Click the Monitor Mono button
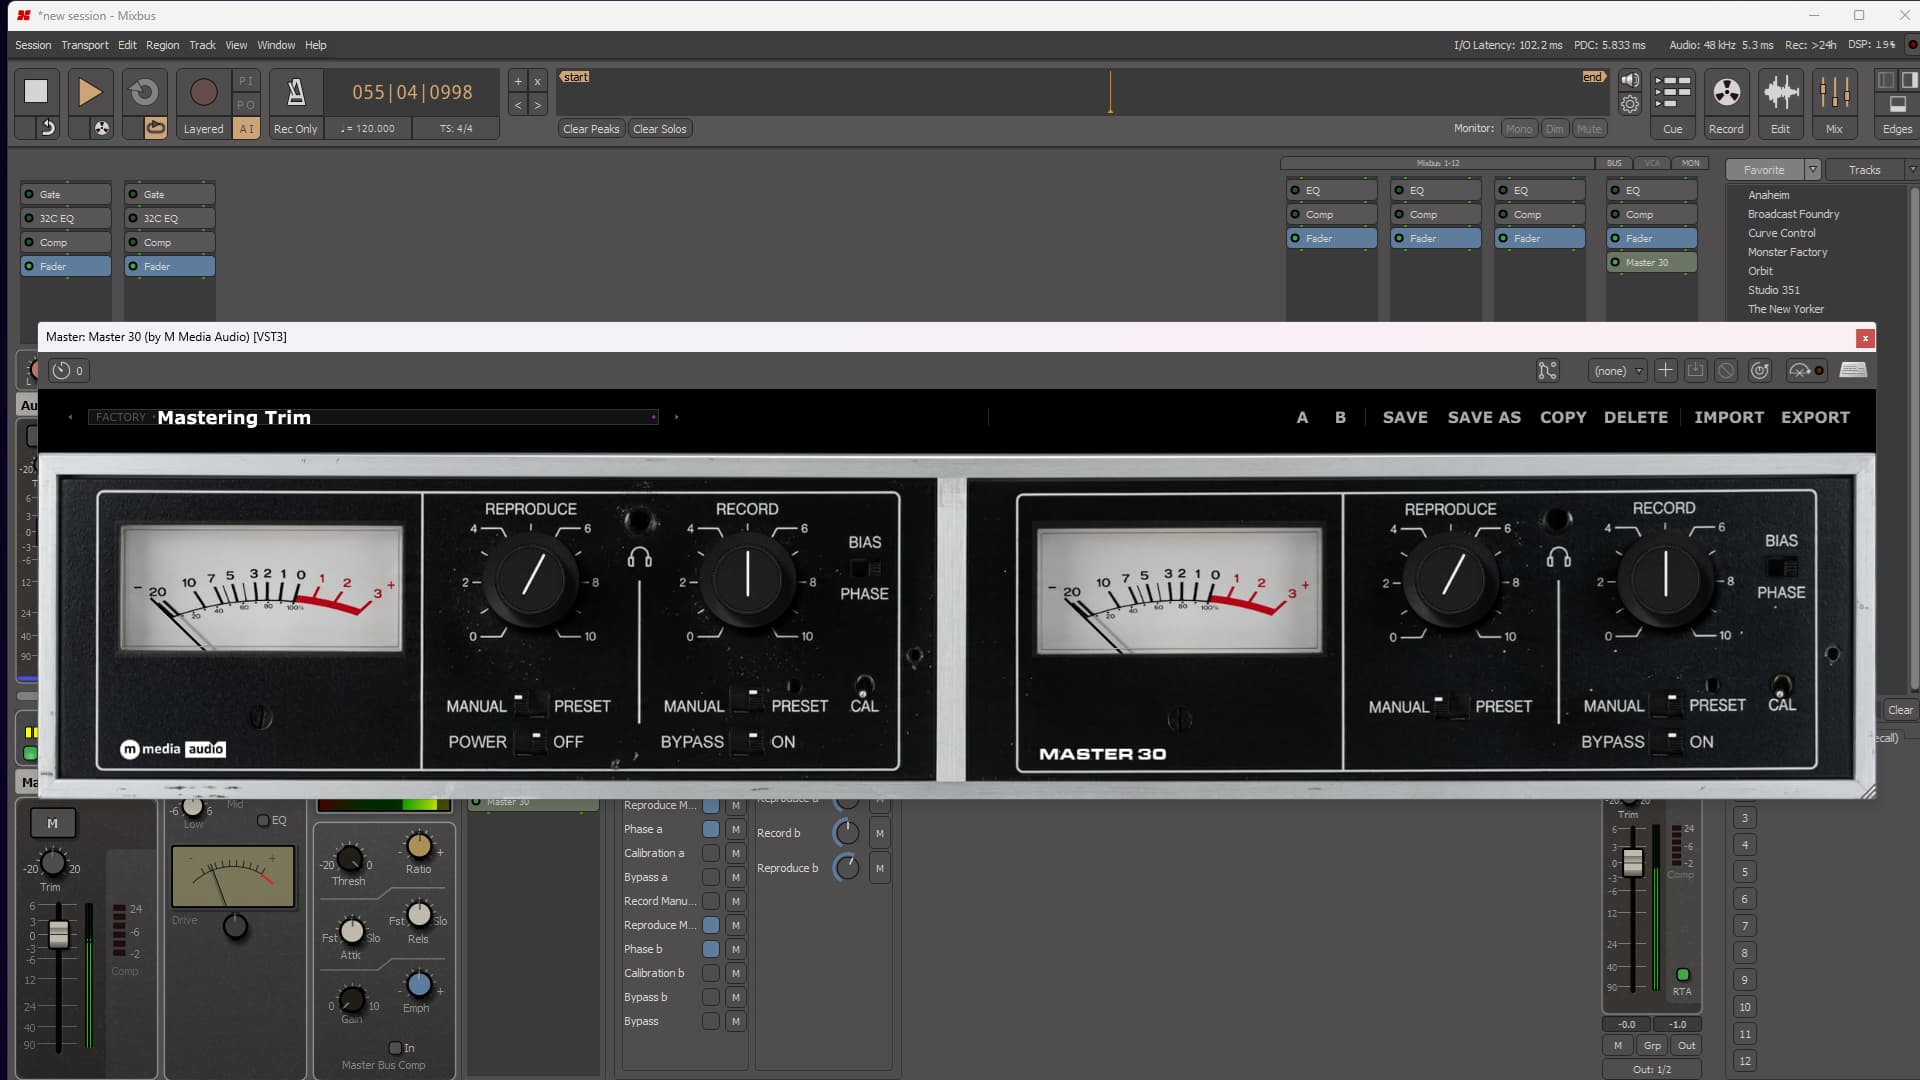1920x1080 pixels. pos(1519,128)
